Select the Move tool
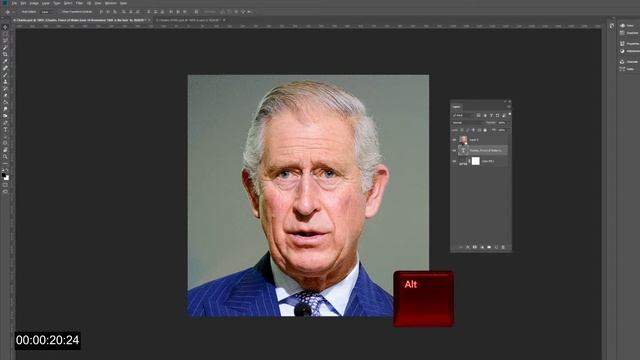 coord(5,27)
